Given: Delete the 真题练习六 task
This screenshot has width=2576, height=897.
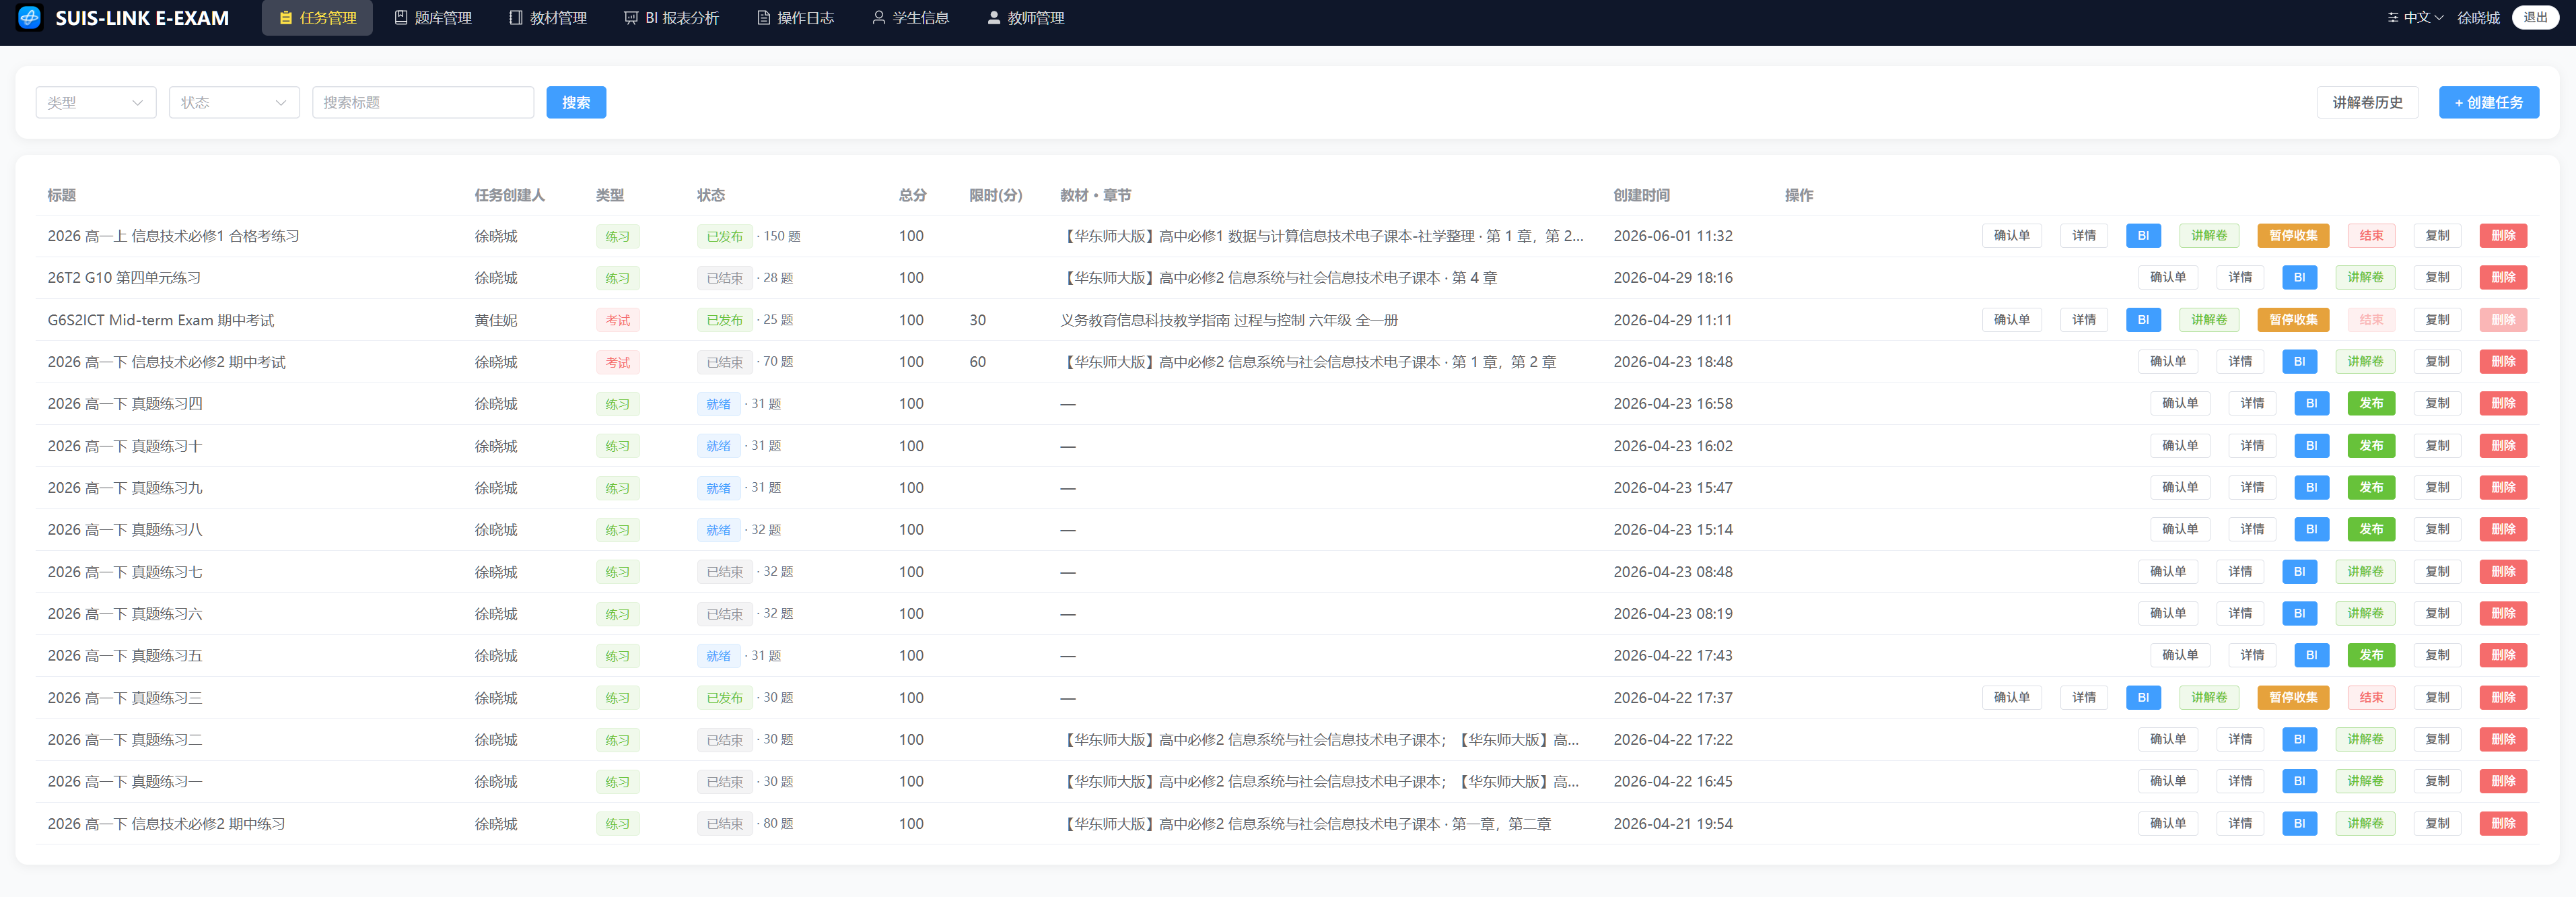Looking at the screenshot, I should (2503, 614).
